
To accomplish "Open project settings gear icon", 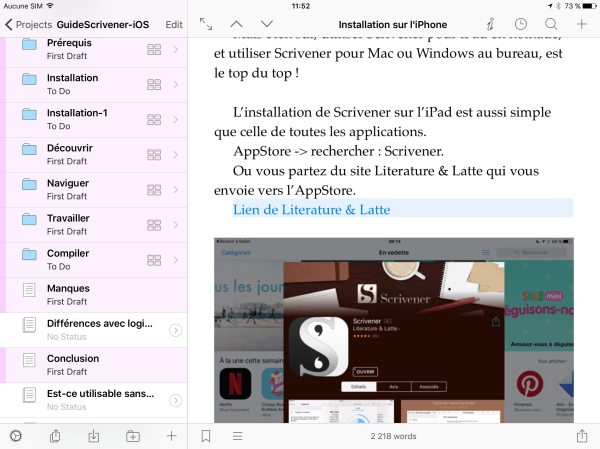I will pyautogui.click(x=16, y=436).
